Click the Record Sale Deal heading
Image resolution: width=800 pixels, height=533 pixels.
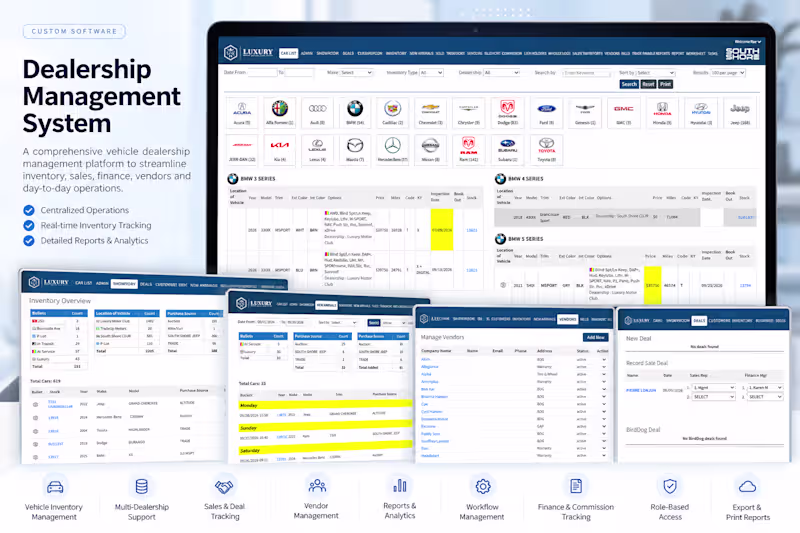click(x=647, y=363)
